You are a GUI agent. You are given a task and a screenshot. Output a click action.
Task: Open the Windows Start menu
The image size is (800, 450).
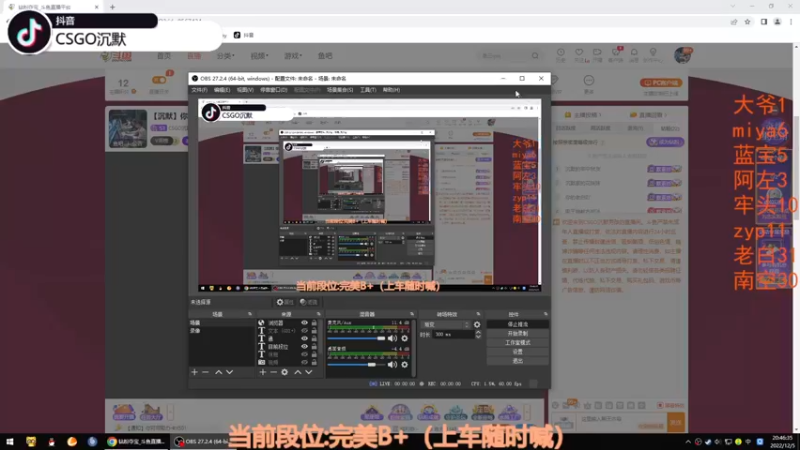[x=10, y=442]
